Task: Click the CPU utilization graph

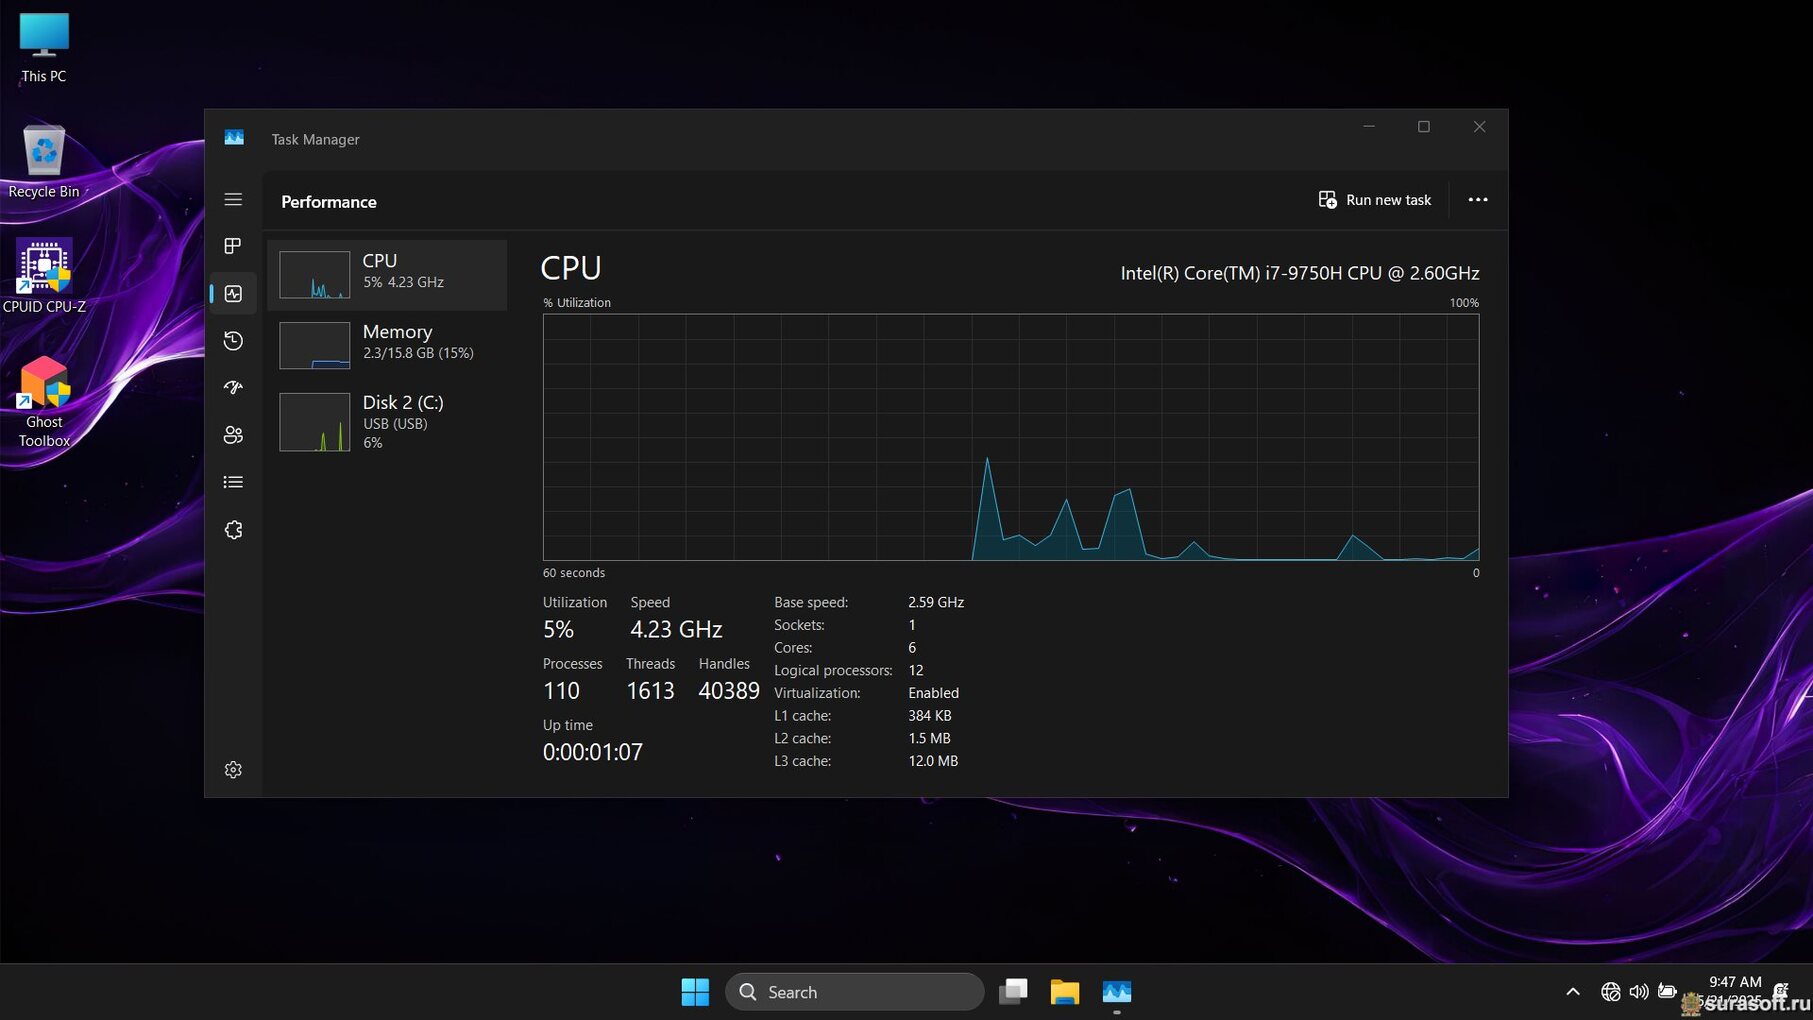Action: (1011, 437)
